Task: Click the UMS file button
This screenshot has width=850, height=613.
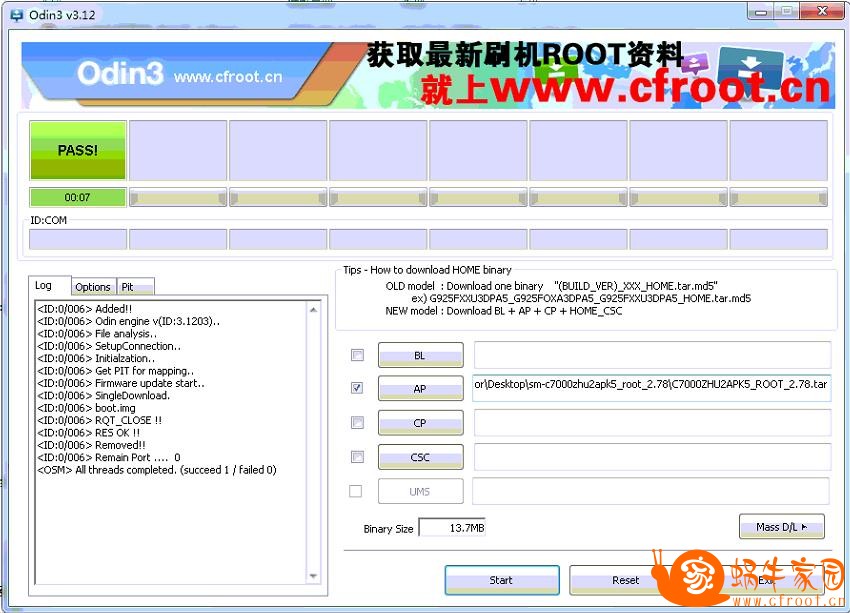Action: coord(421,491)
